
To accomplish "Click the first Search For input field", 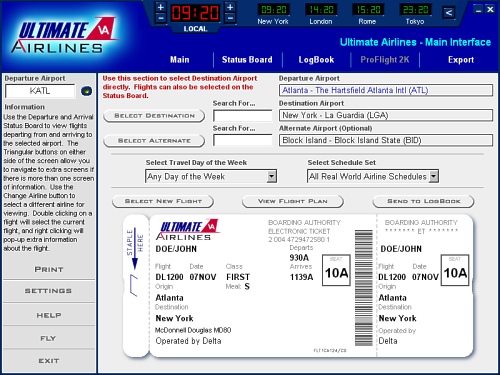I will click(x=243, y=116).
